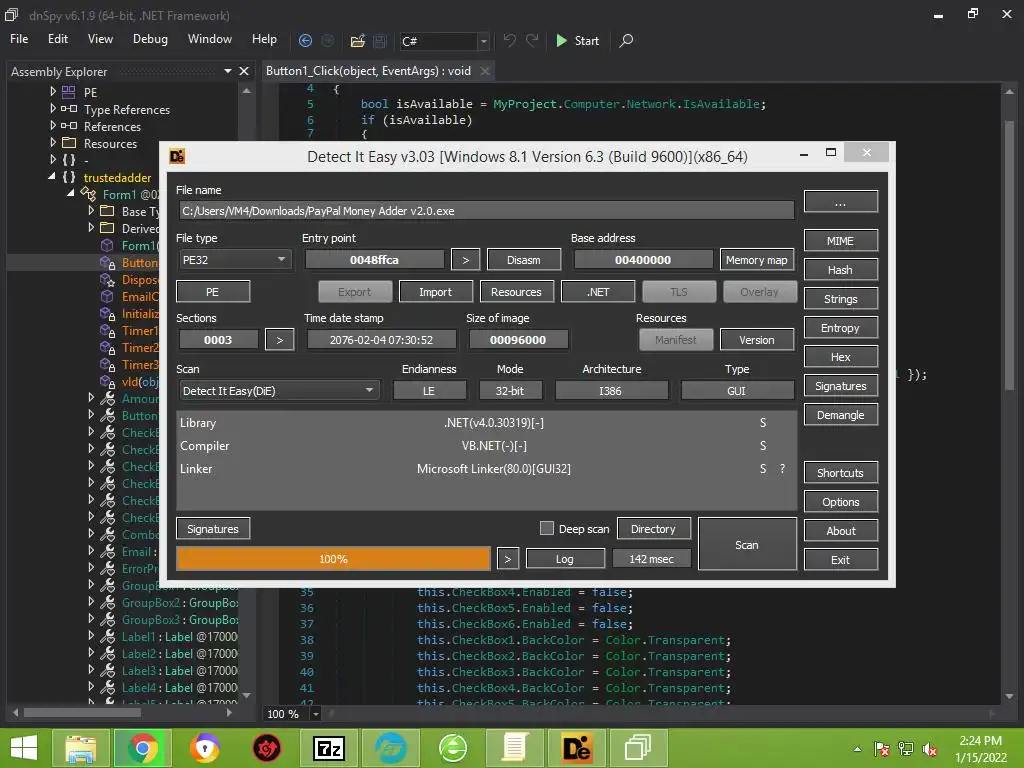
Task: Open the Windows Start button
Action: click(x=24, y=748)
